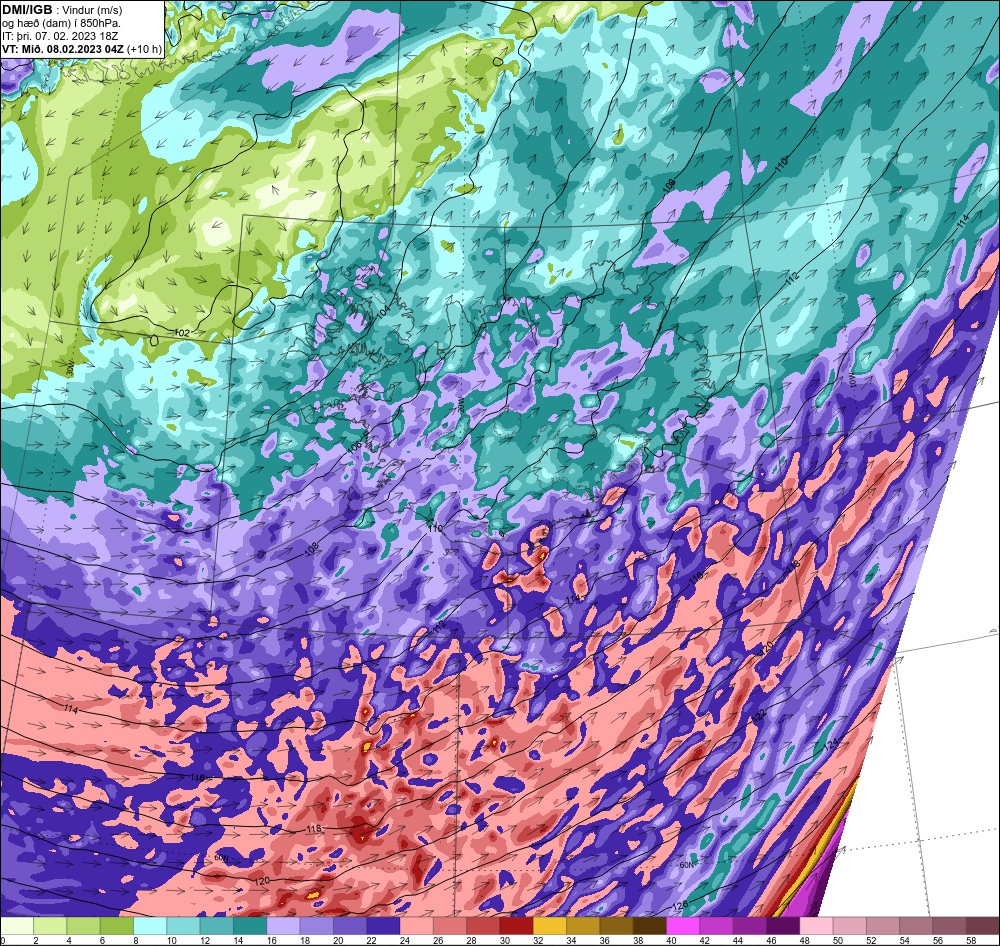Select the 34–36 m/s mustard swatch

582,925
